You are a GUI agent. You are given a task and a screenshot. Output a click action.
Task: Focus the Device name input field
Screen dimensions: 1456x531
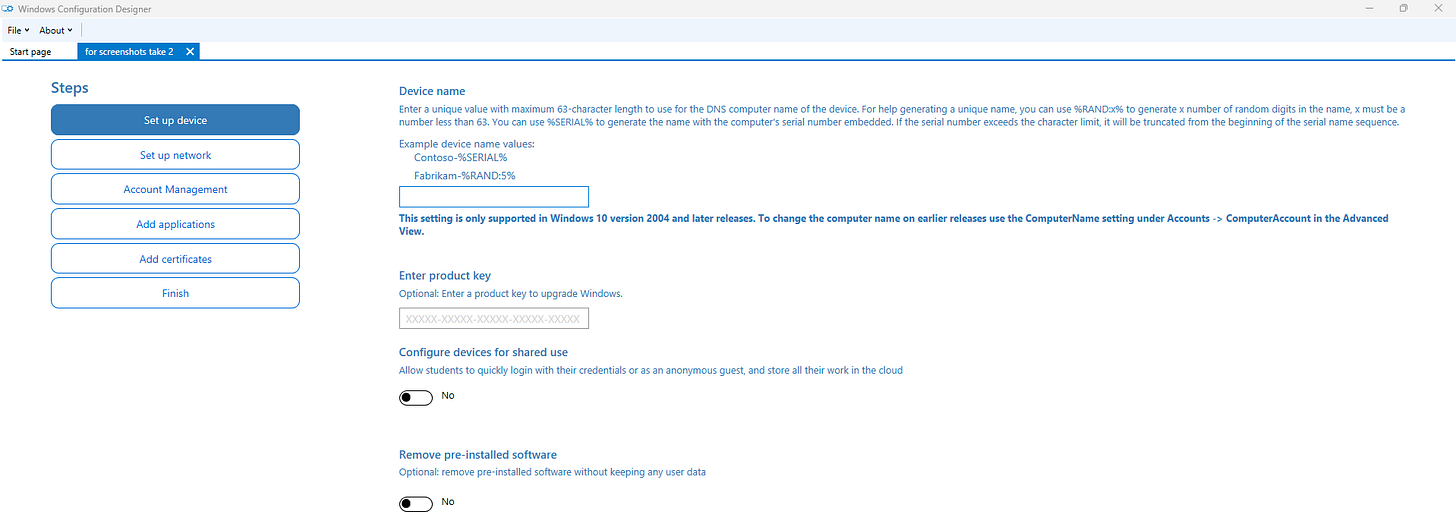coord(494,196)
